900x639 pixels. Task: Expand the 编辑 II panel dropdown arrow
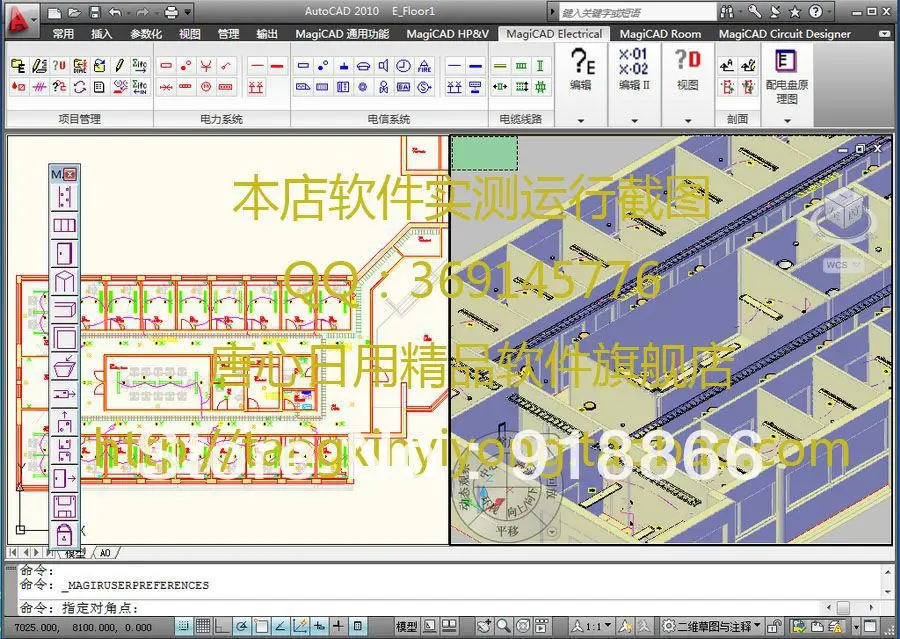coord(634,121)
